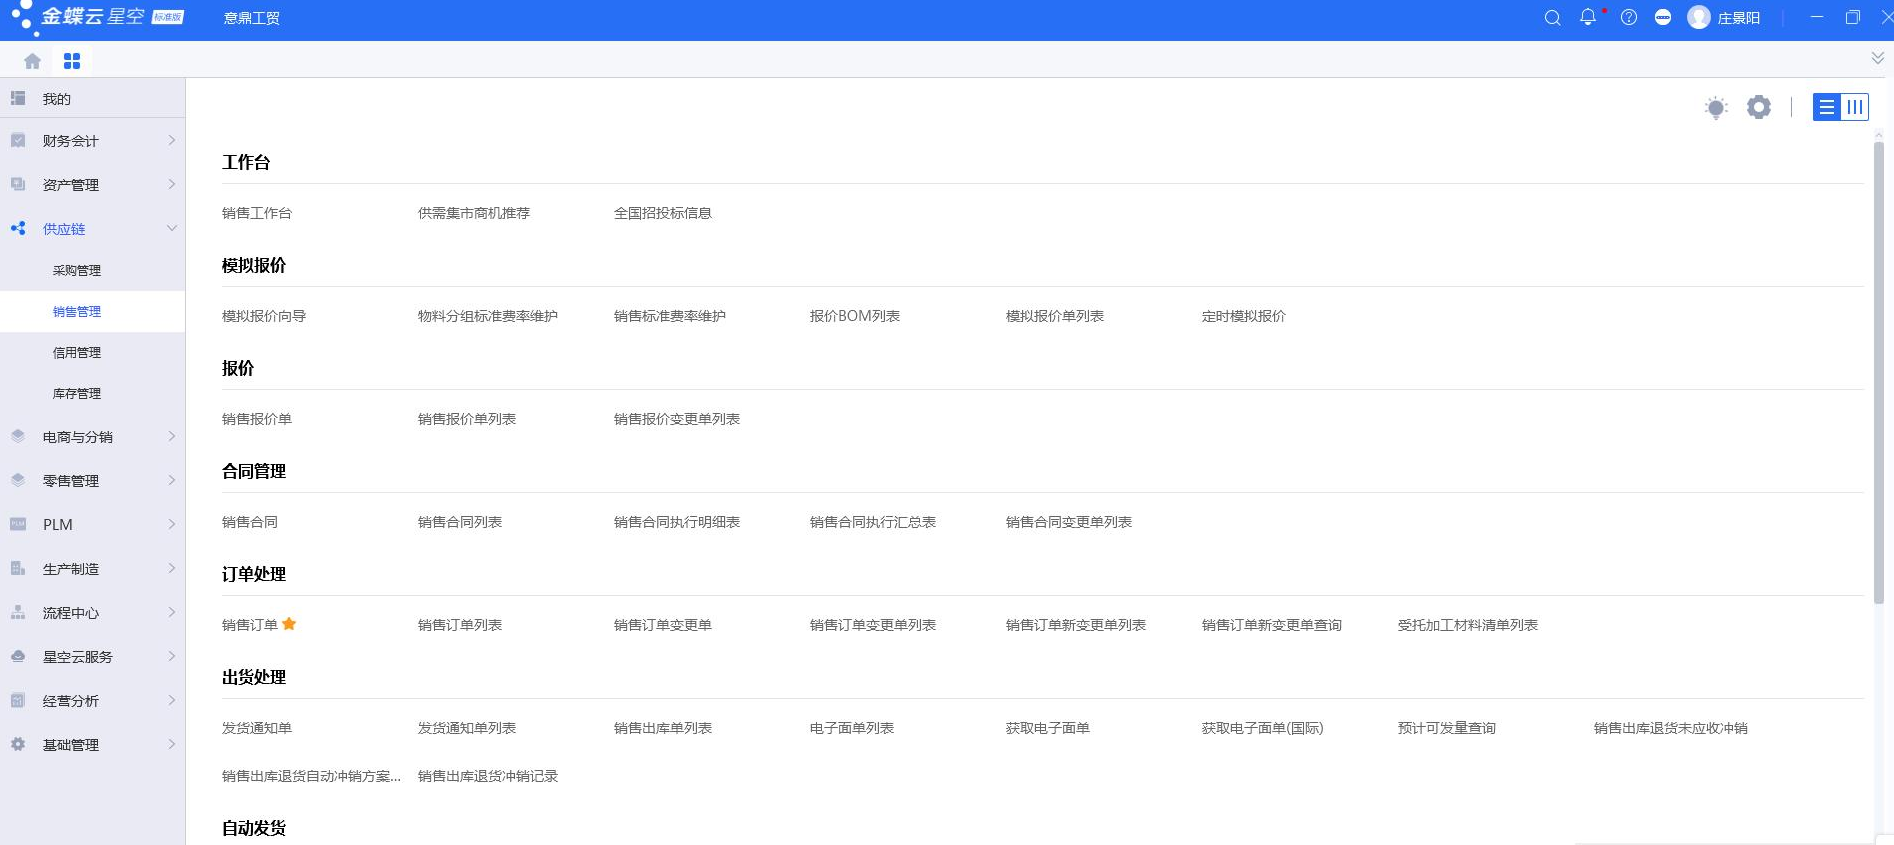Open 销售合同执行明细表
1894x845 pixels.
pos(677,522)
